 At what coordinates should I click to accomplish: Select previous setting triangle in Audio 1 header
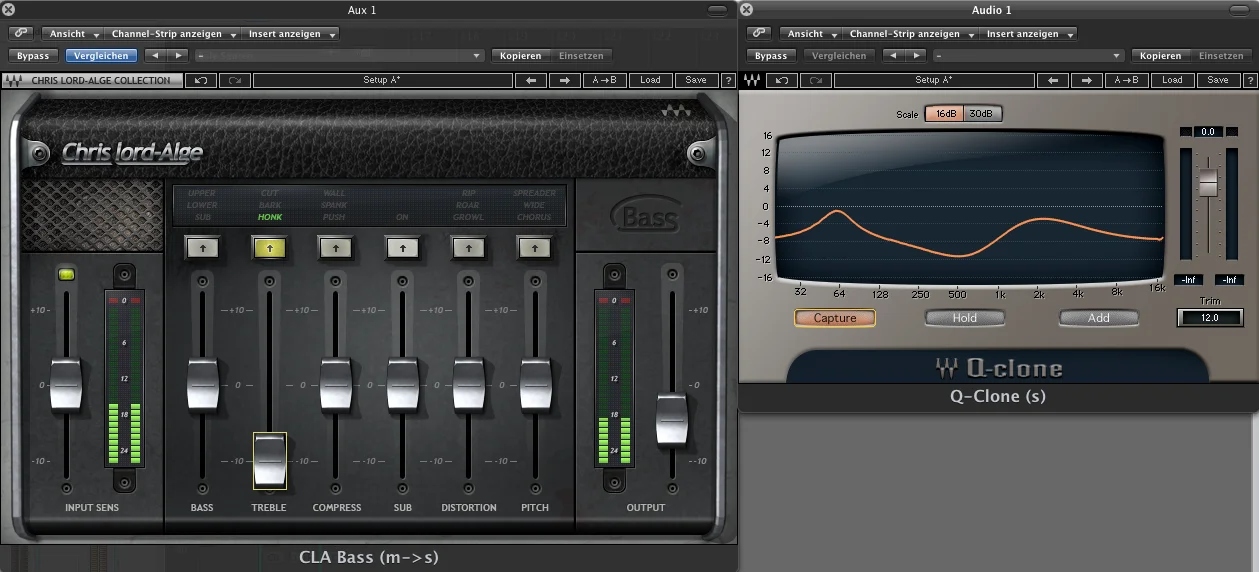(x=893, y=56)
